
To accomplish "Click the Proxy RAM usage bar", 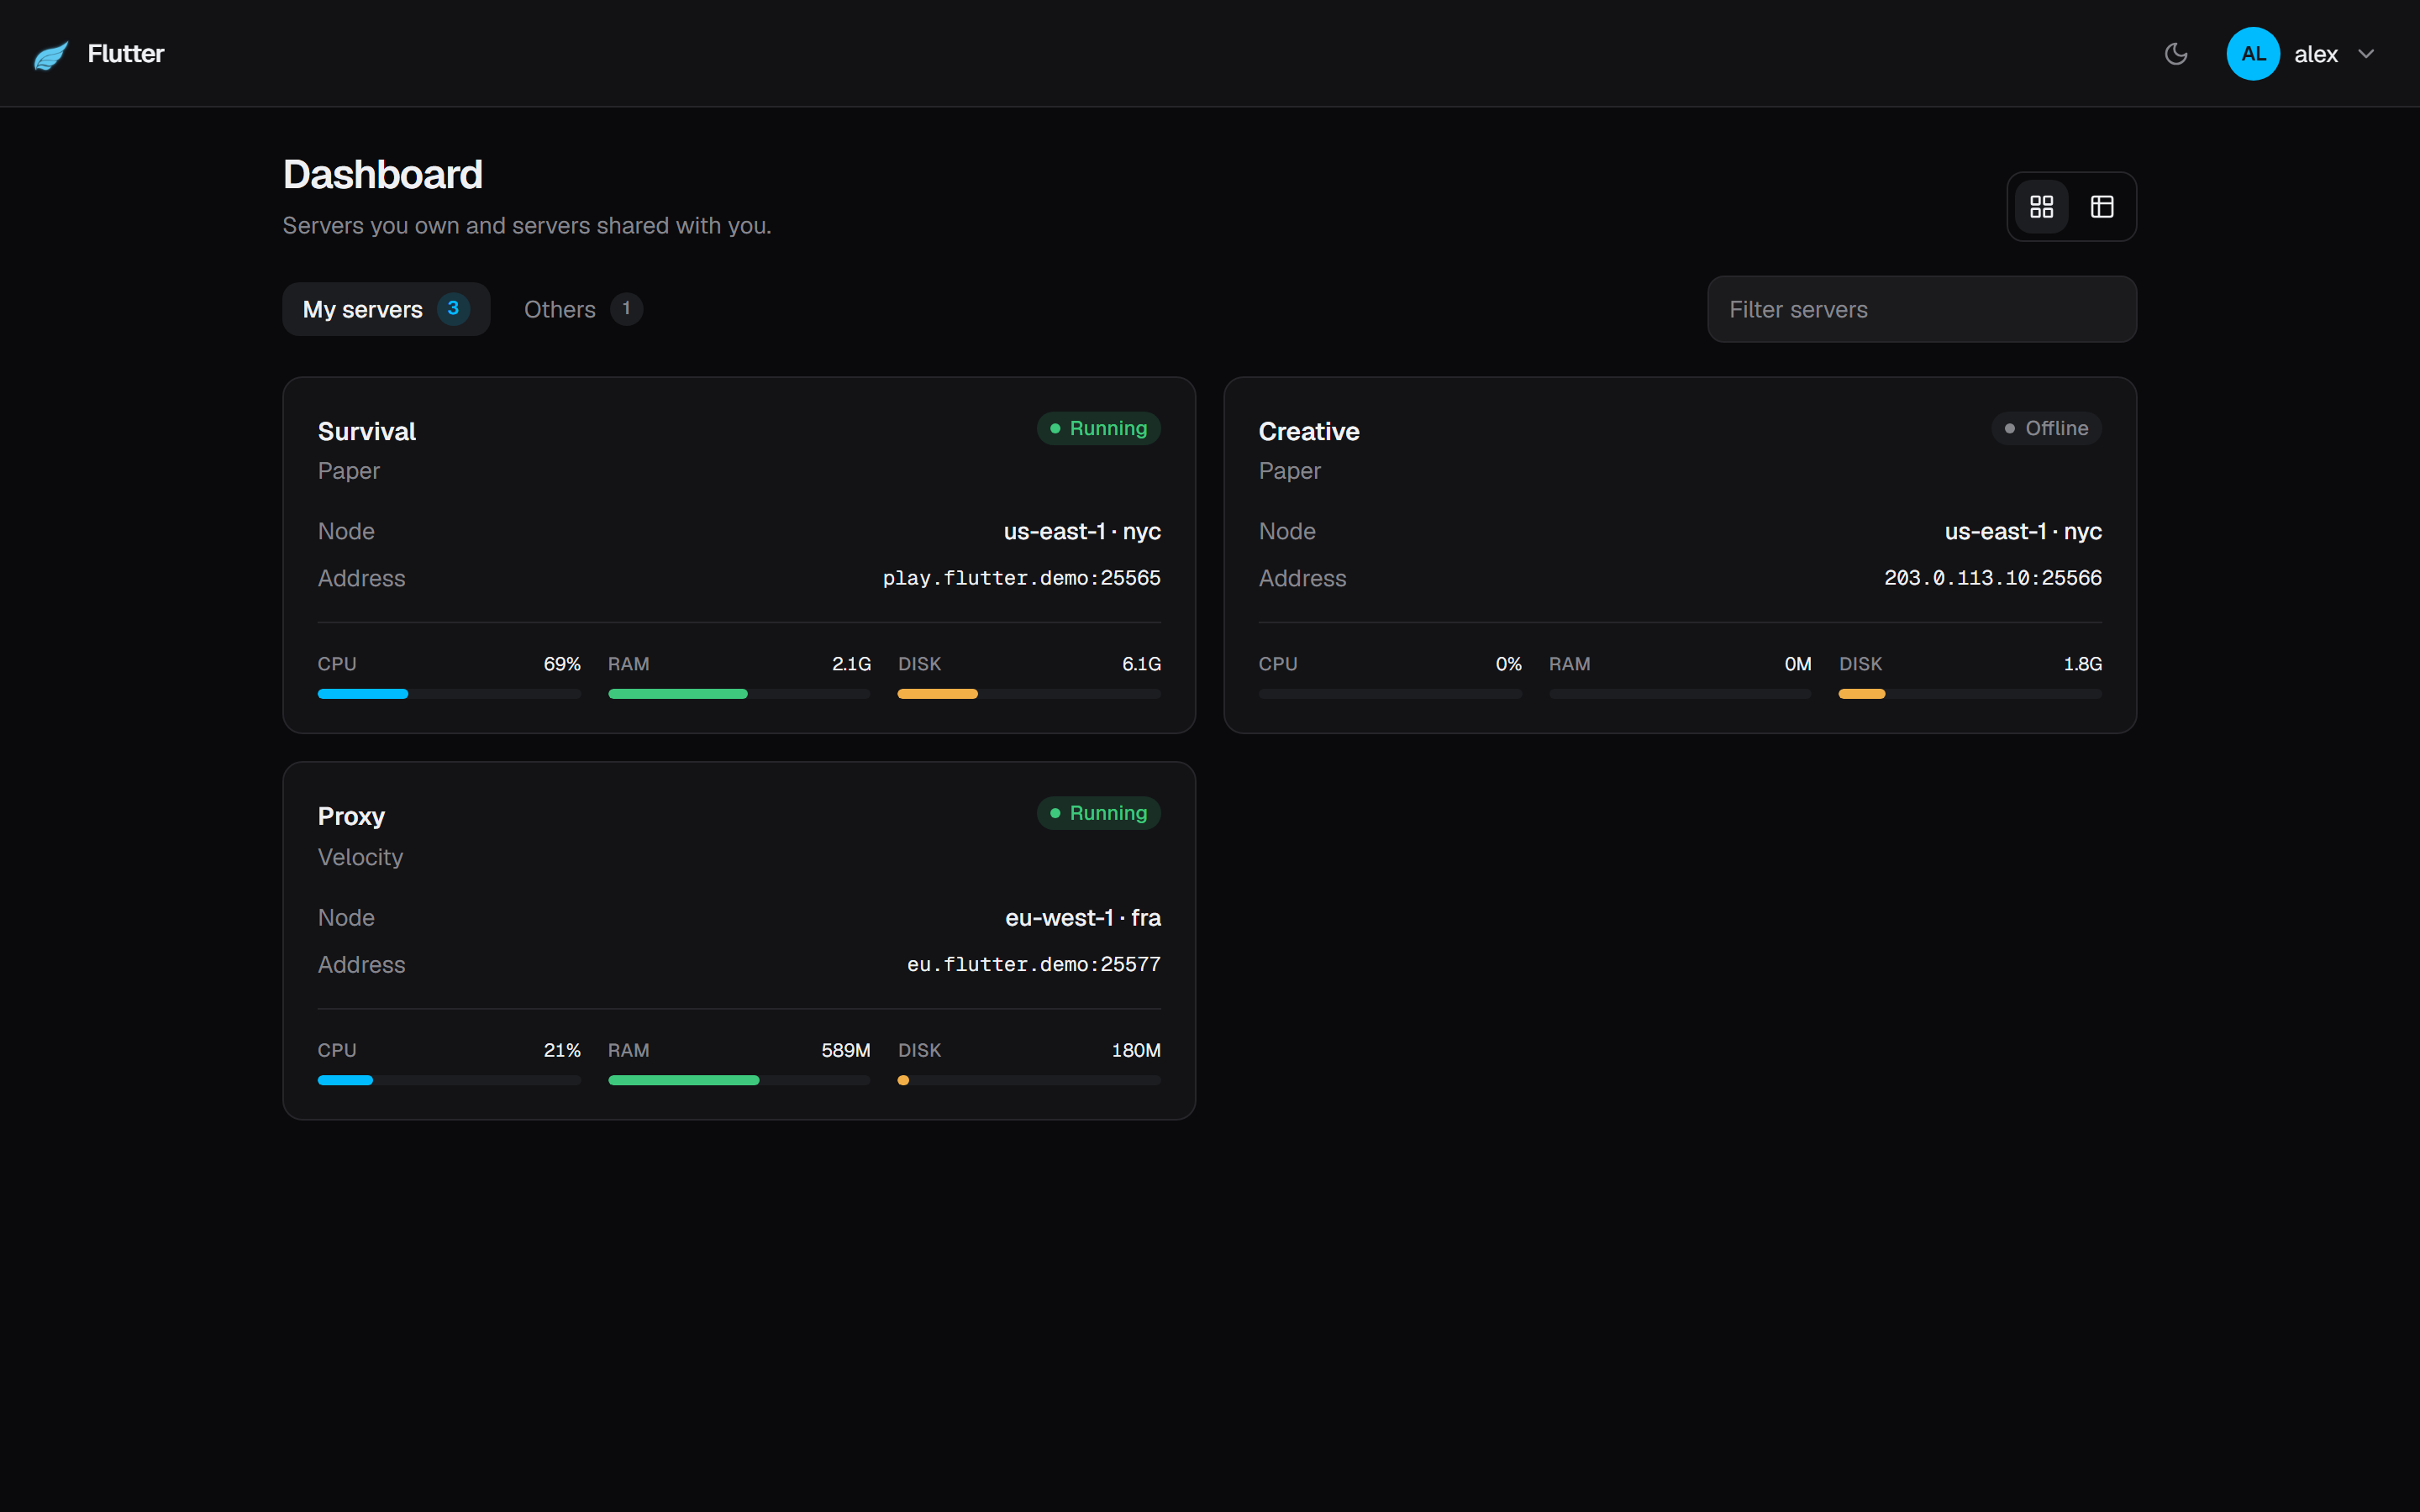I will point(739,1080).
